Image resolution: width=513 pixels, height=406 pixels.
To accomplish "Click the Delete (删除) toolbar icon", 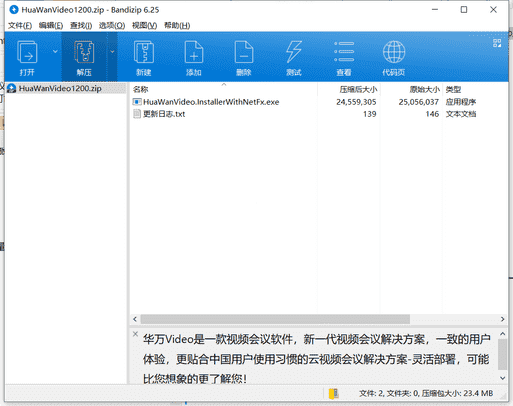I will point(244,52).
